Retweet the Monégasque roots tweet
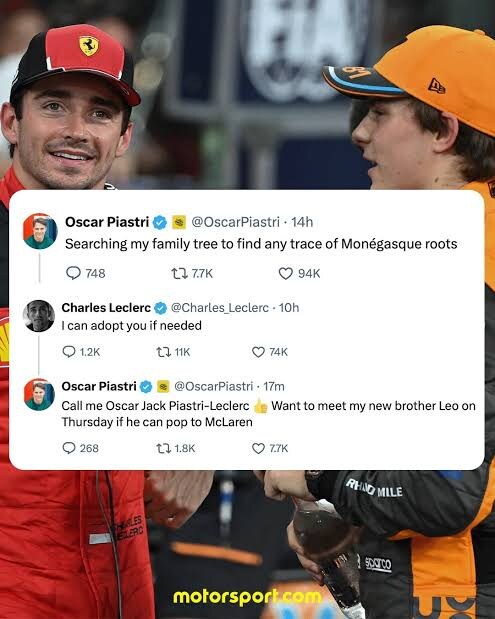The image size is (495, 619). (179, 273)
